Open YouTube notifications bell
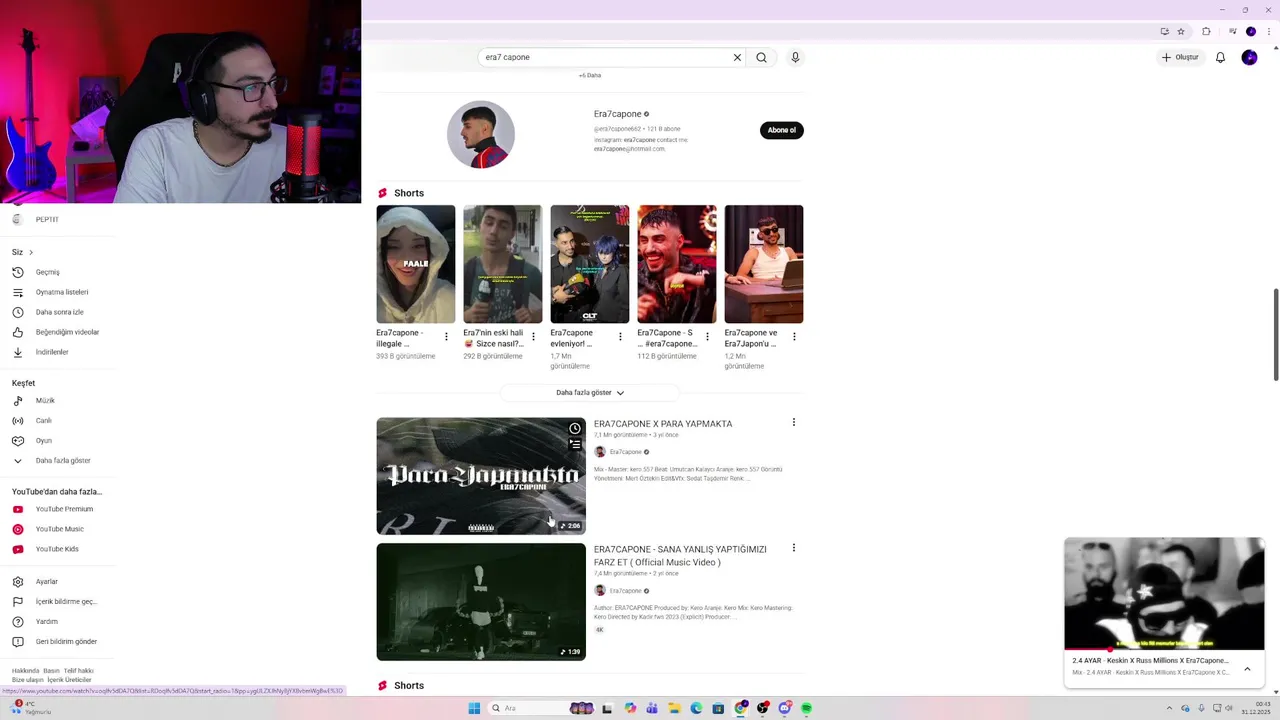Screen dimensions: 1280x720 click(x=1220, y=57)
